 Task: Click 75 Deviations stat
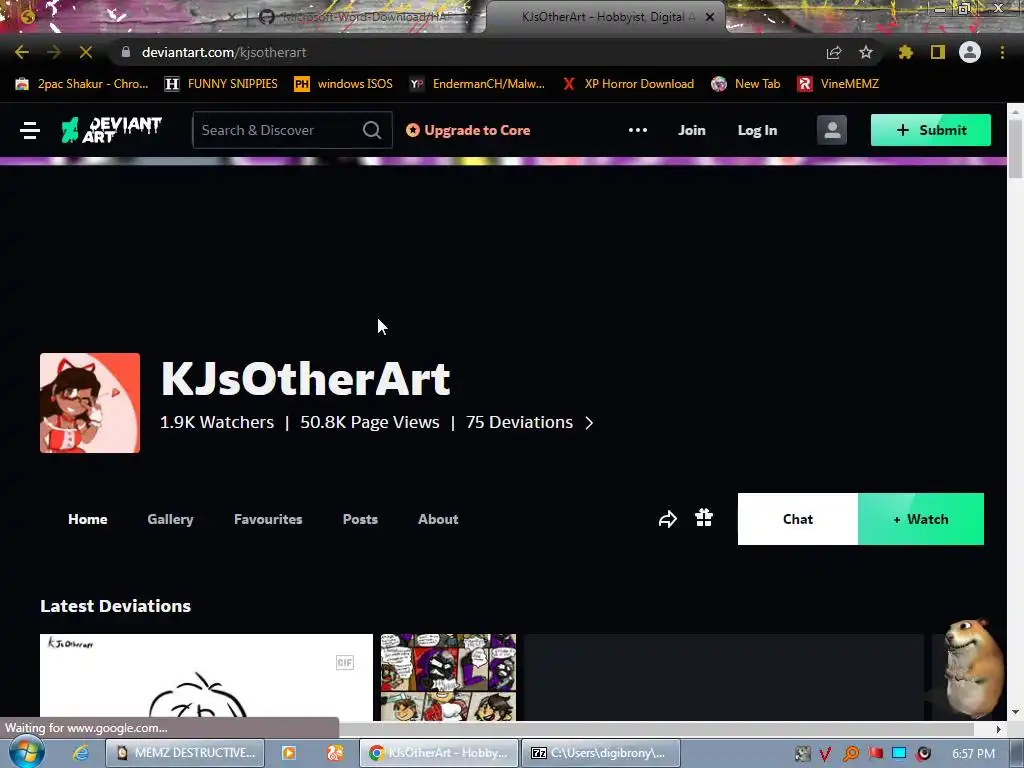(519, 423)
